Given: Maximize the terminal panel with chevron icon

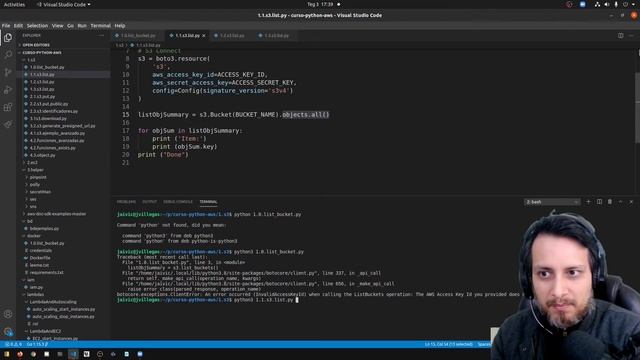Looking at the screenshot, I should coord(620,202).
